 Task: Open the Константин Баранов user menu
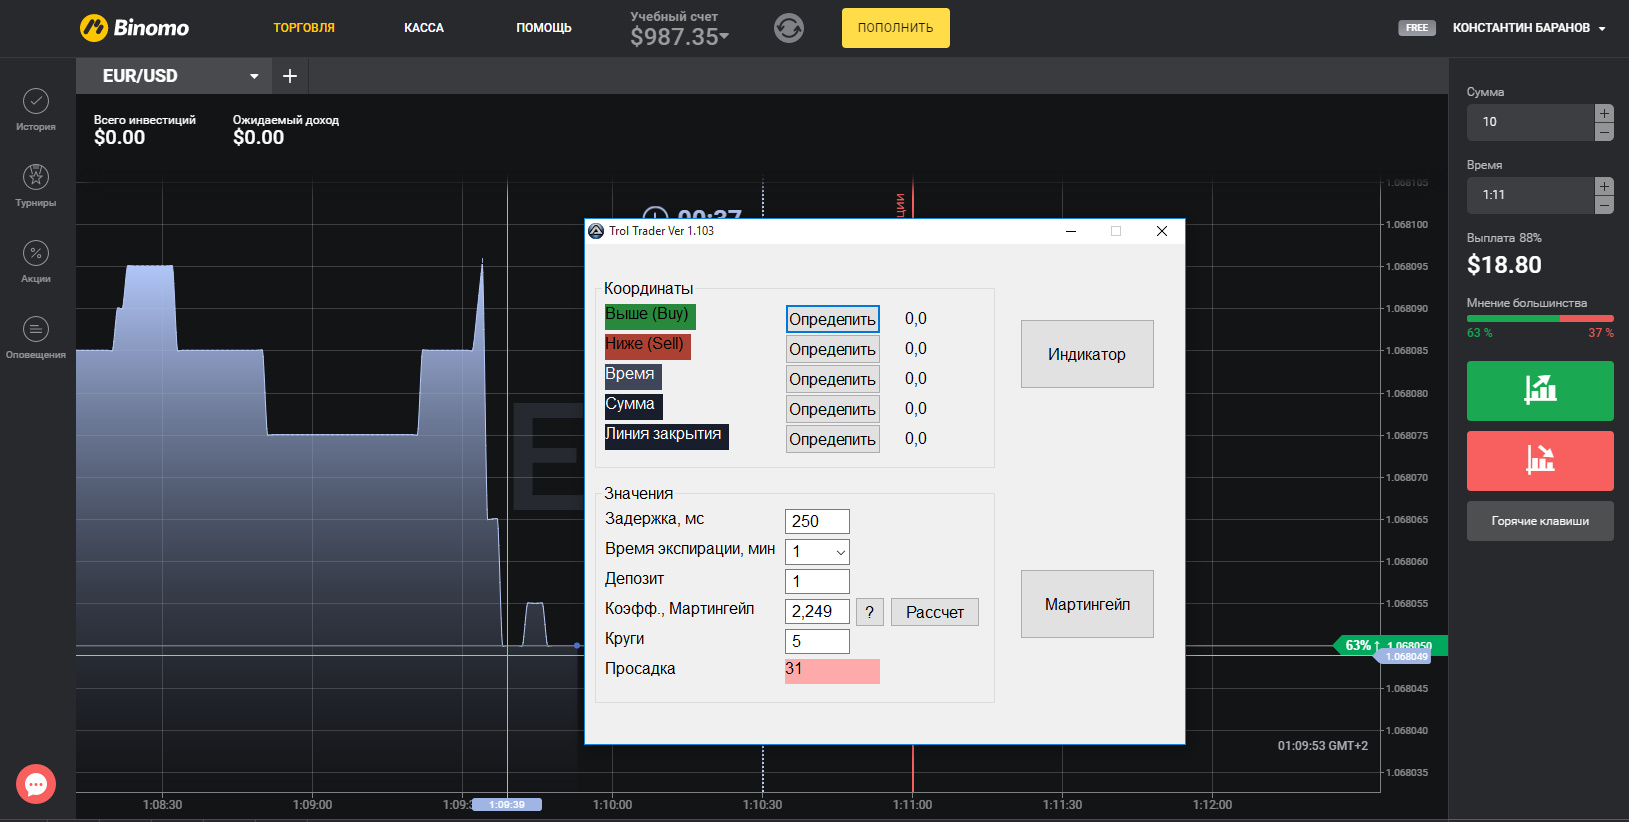tap(1529, 28)
